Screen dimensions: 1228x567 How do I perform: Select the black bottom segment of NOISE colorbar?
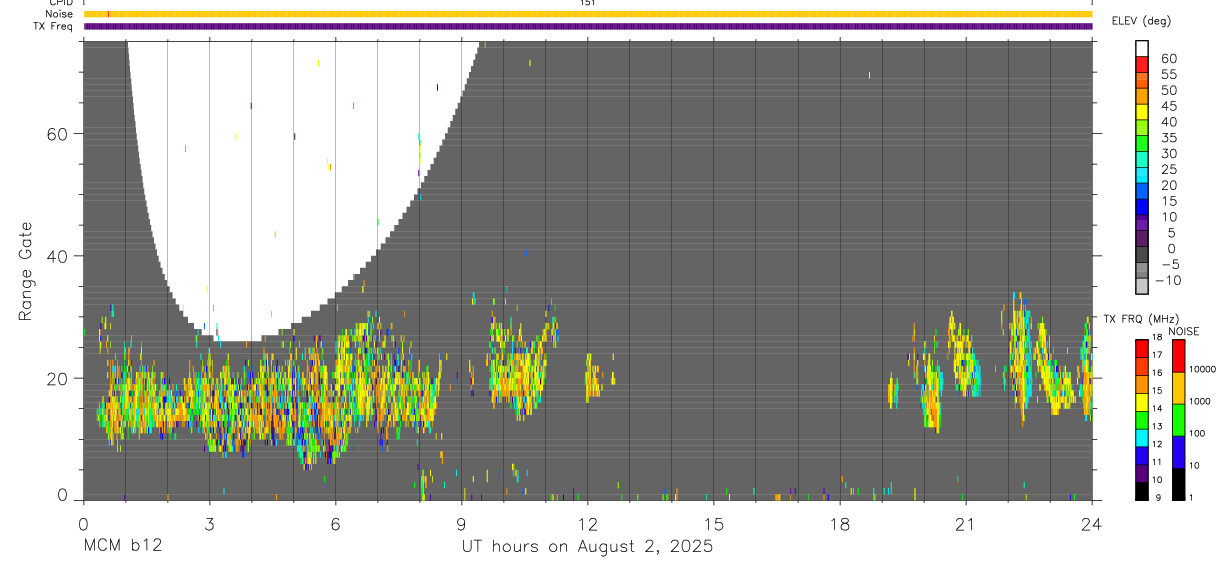pyautogui.click(x=1178, y=484)
